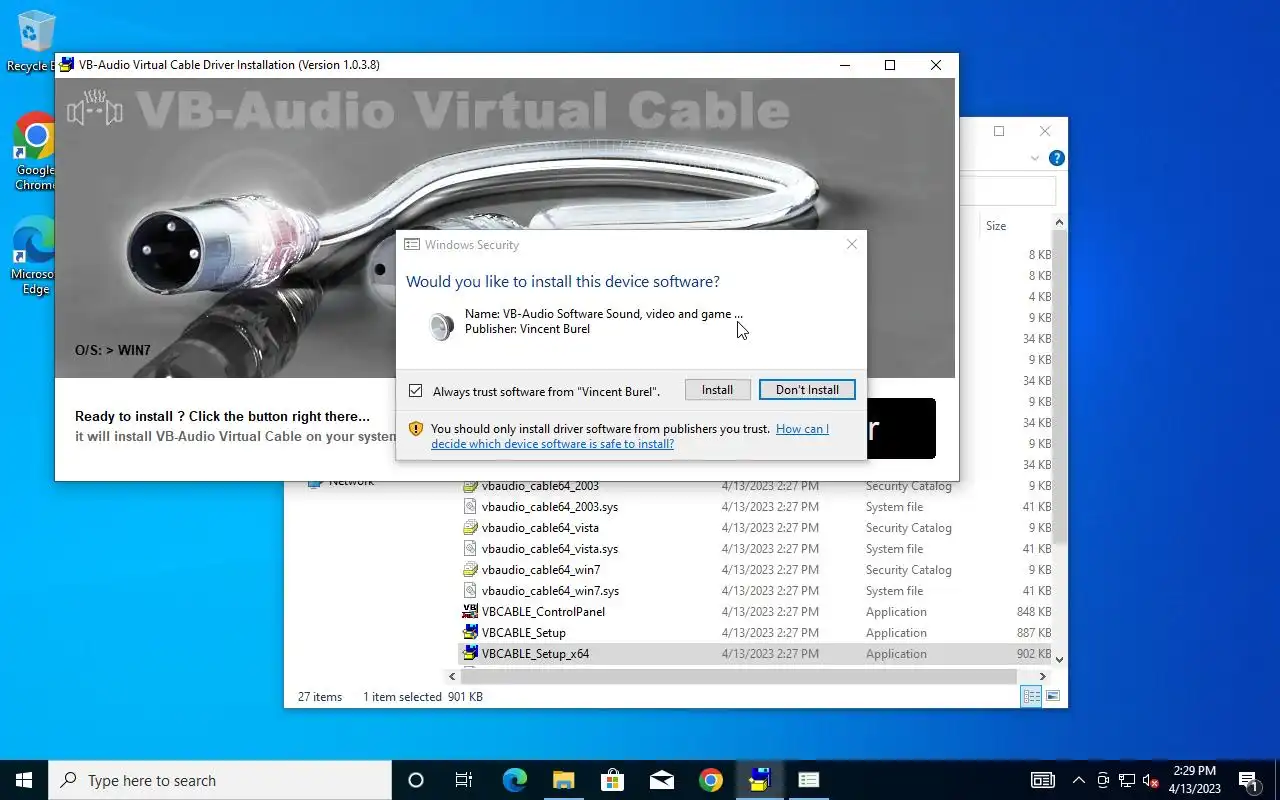Open the Recycle Bin desktop icon

coord(34,41)
